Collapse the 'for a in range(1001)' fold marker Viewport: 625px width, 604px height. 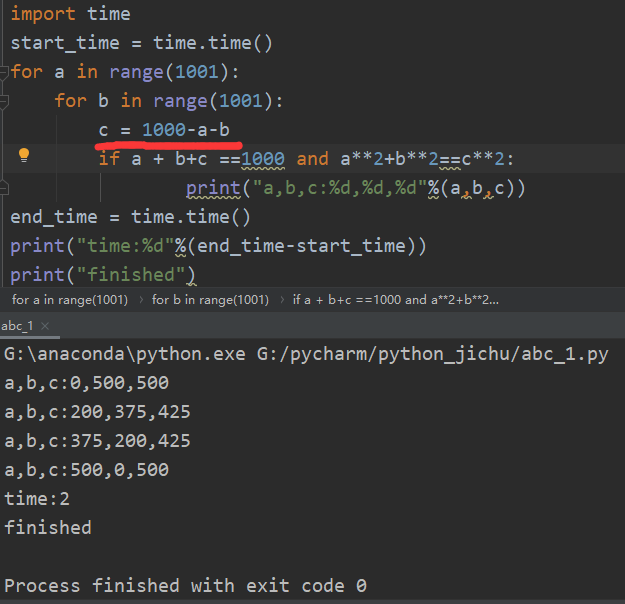4,73
